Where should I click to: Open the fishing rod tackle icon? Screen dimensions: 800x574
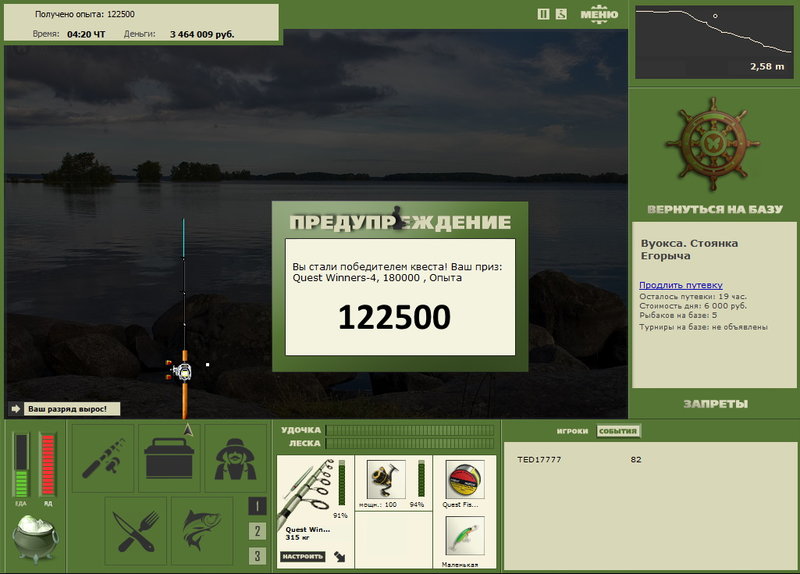point(103,458)
